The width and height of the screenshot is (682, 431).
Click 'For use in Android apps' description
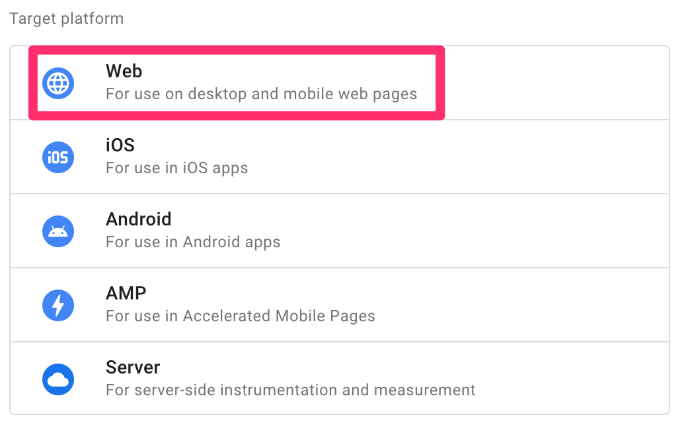(193, 242)
